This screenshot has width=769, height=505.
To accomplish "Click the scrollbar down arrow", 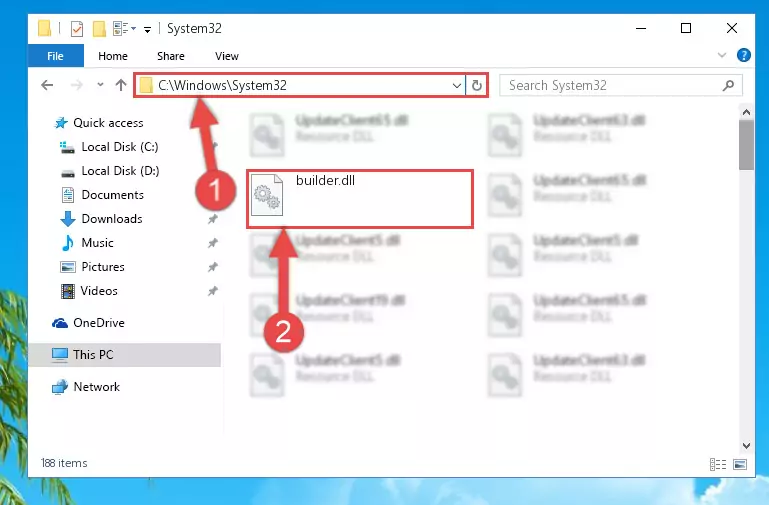I will coord(746,446).
